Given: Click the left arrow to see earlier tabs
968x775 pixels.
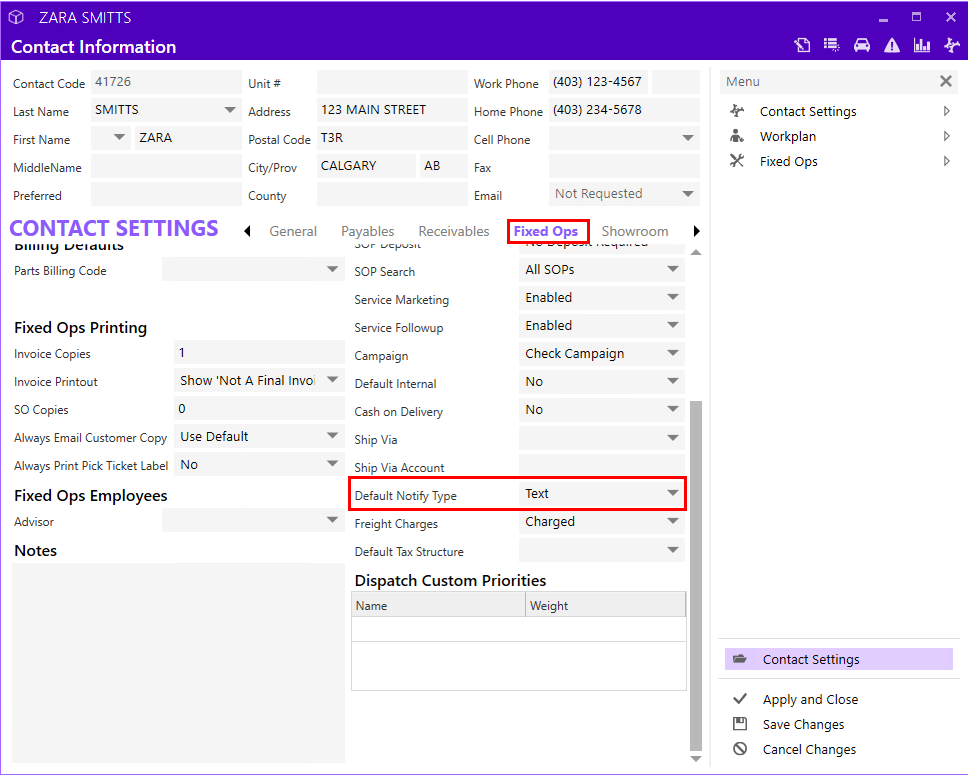Looking at the screenshot, I should click(248, 231).
